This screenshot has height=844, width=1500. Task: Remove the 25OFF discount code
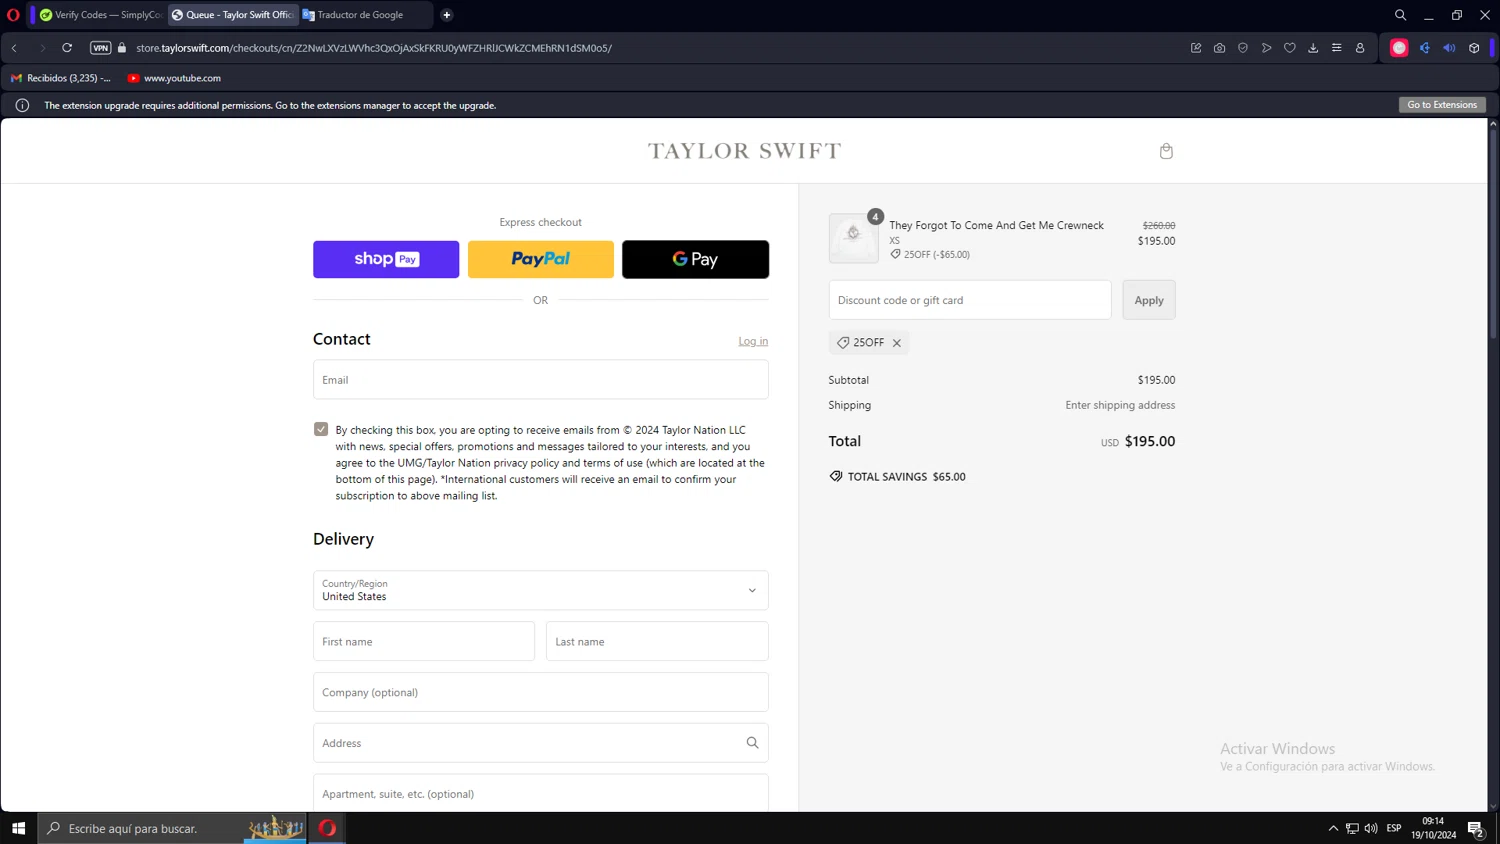(897, 343)
